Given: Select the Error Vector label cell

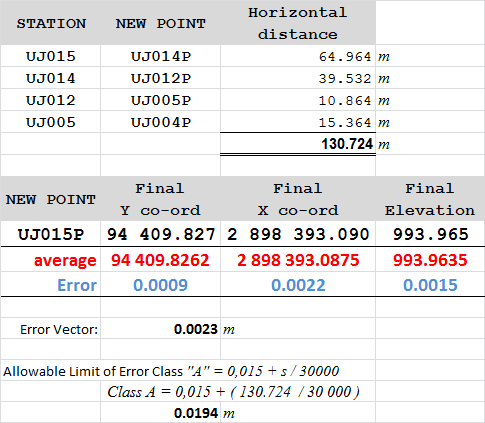Looking at the screenshot, I should click(51, 329).
